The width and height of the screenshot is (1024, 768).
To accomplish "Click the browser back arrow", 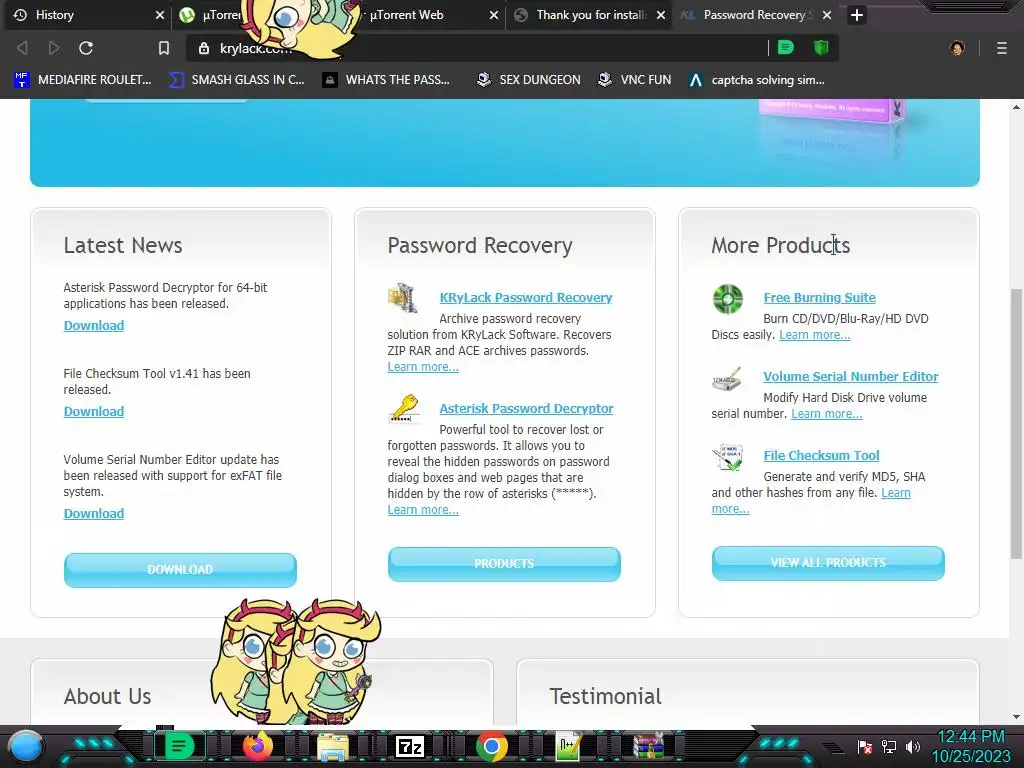I will 22,48.
